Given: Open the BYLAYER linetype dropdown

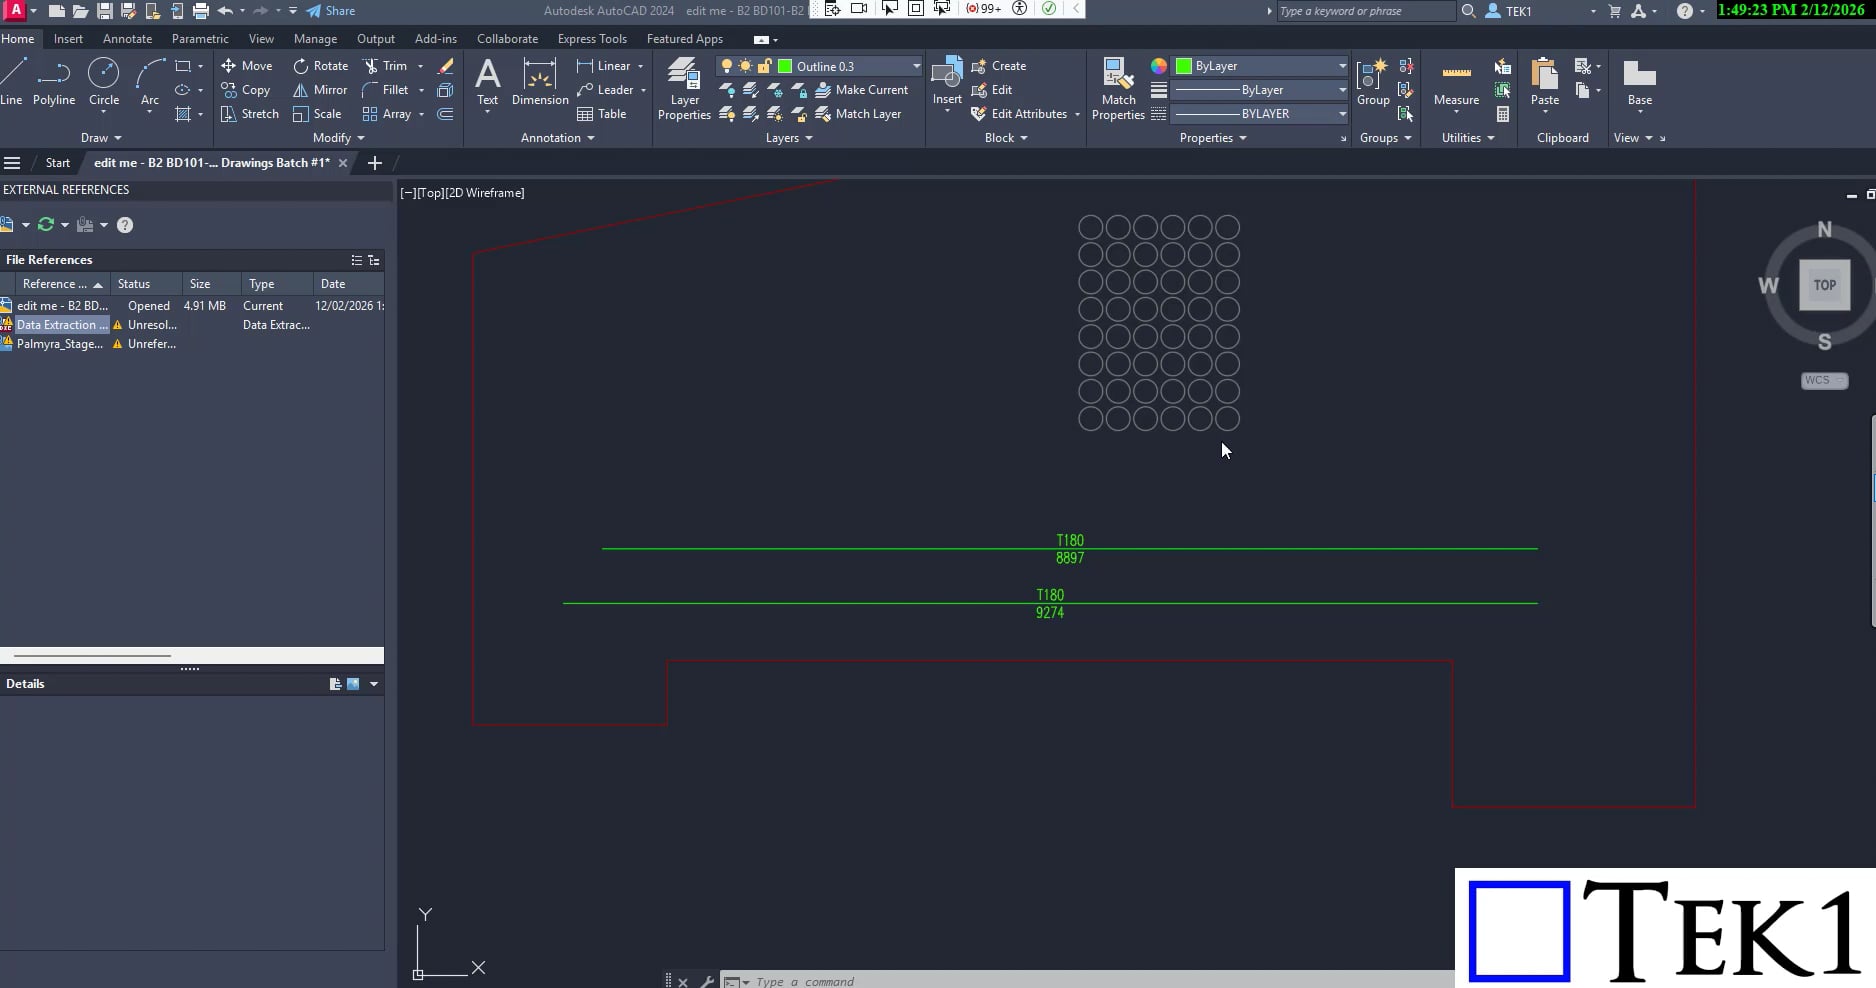Looking at the screenshot, I should [x=1342, y=114].
